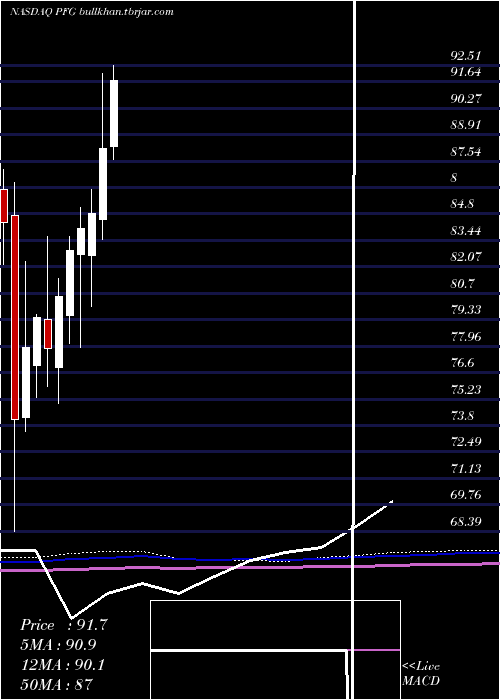
Task: Click the 84.8 price axis label
Action: (462, 204)
